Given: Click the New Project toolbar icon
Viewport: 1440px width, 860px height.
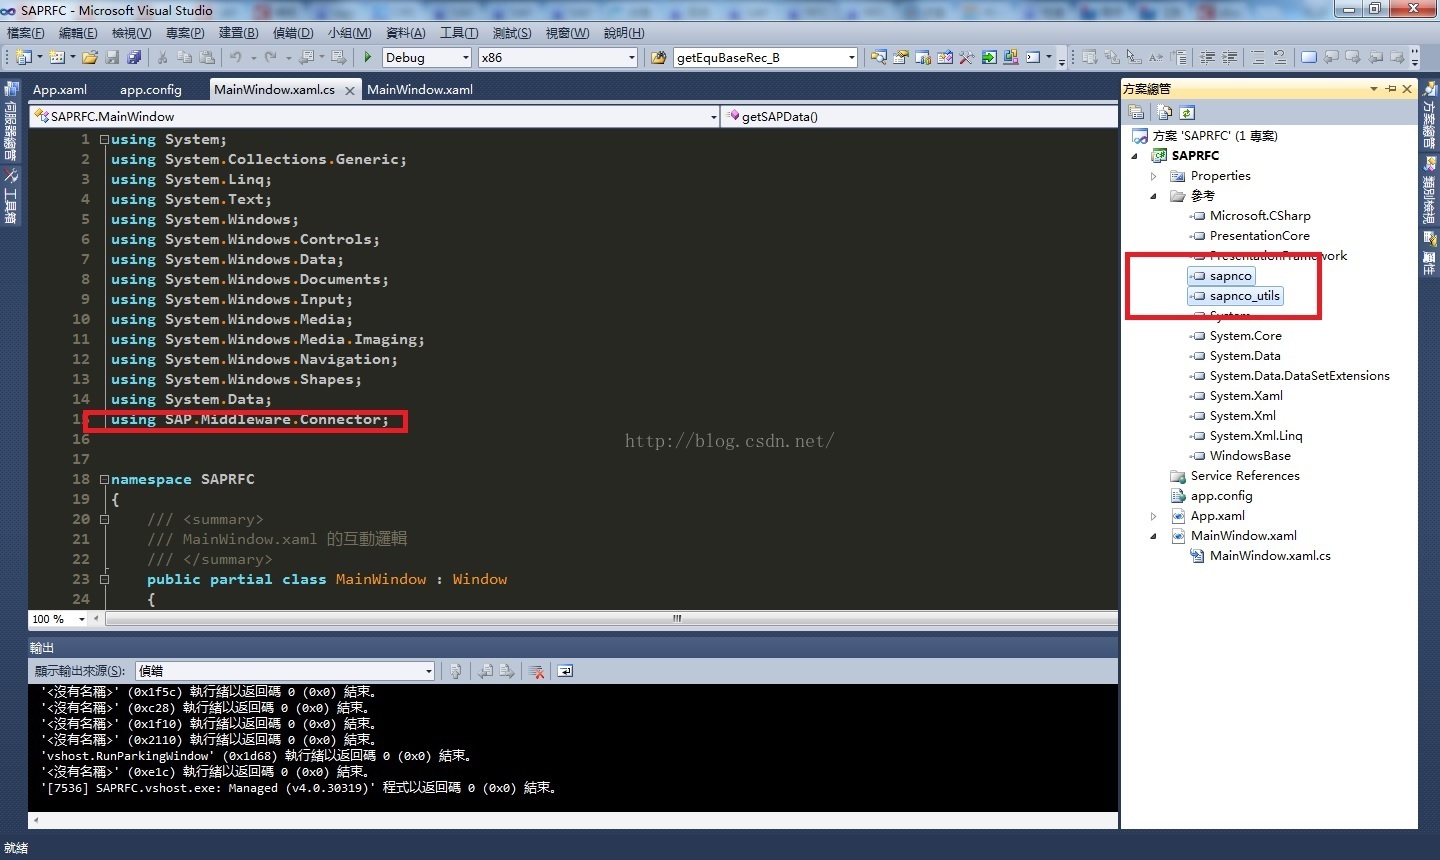Looking at the screenshot, I should click(24, 58).
